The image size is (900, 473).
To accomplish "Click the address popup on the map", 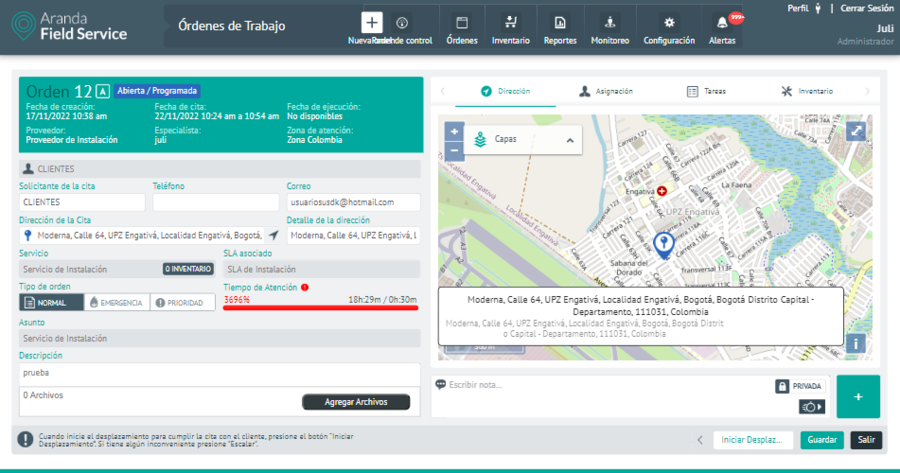I will click(x=641, y=316).
